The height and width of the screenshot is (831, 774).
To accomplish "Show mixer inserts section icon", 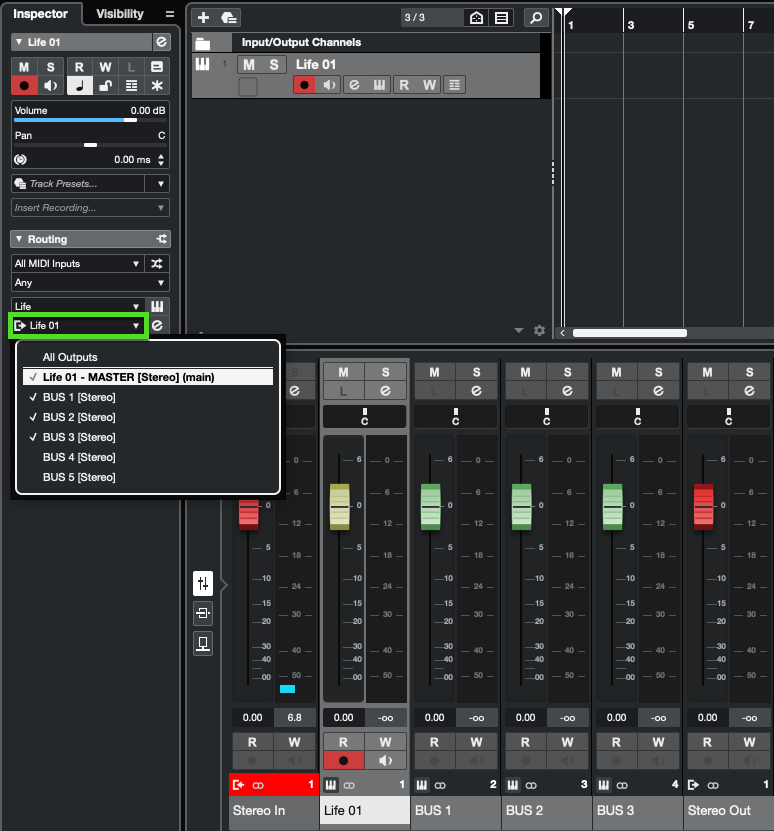I will coord(203,613).
